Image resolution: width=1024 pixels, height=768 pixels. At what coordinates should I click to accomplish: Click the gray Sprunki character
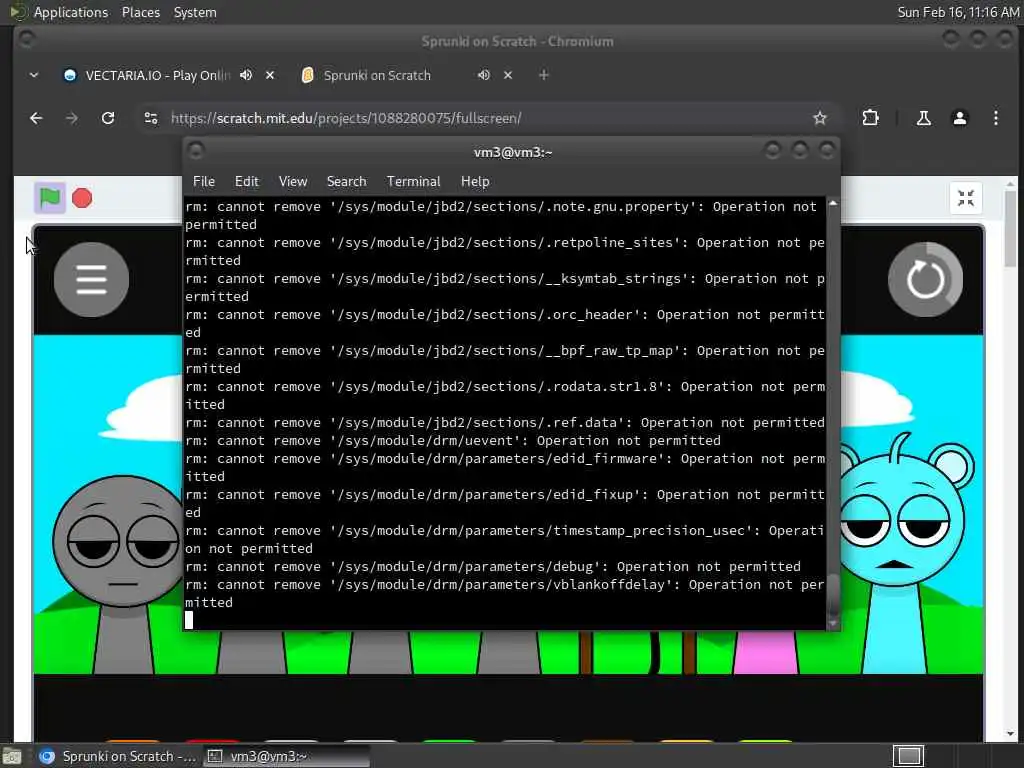[118, 575]
